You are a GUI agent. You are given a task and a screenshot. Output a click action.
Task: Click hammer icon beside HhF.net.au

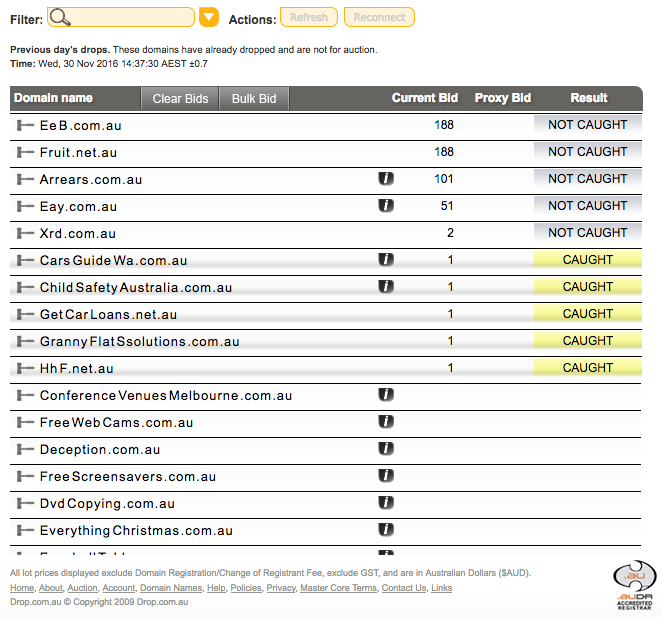[x=25, y=369]
